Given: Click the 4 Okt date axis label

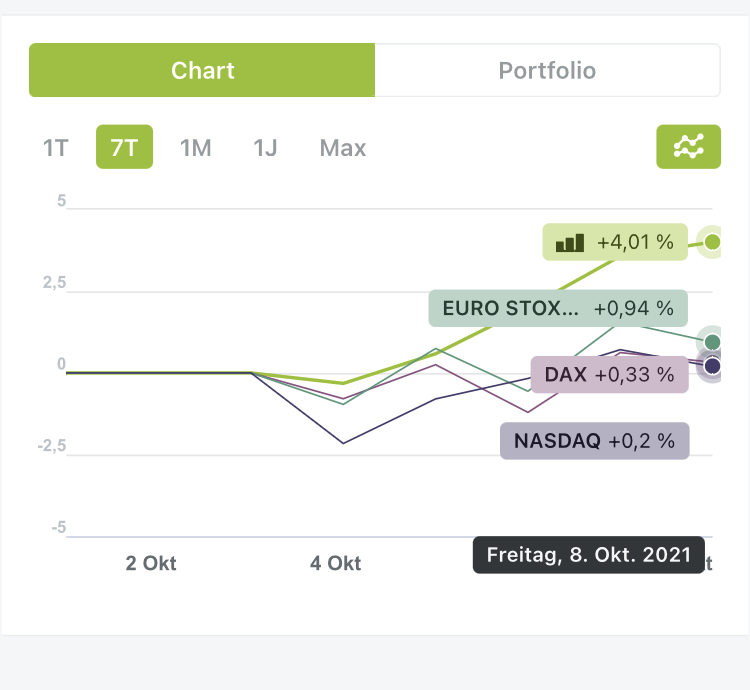Looking at the screenshot, I should point(335,563).
